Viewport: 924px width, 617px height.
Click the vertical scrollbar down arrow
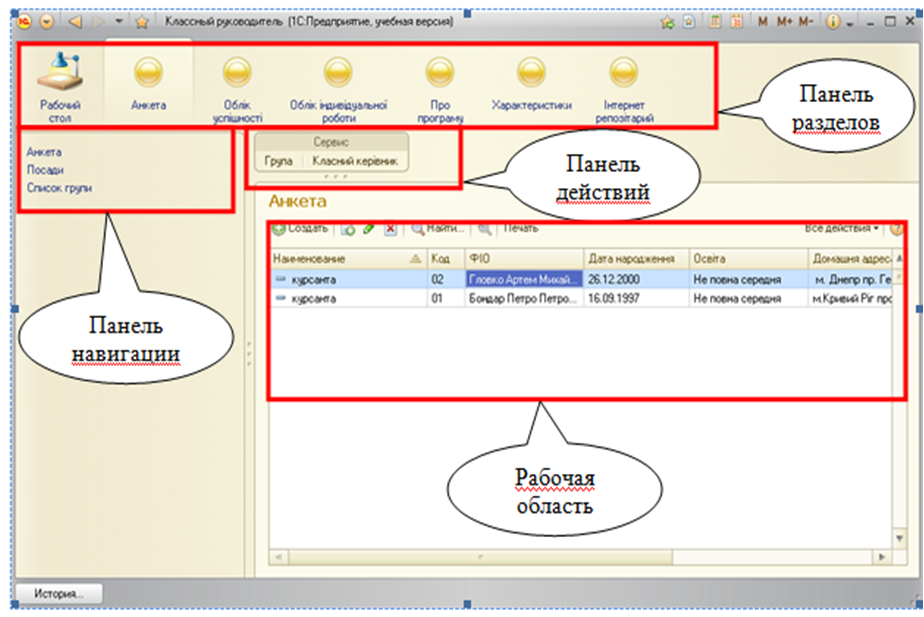coord(899,537)
